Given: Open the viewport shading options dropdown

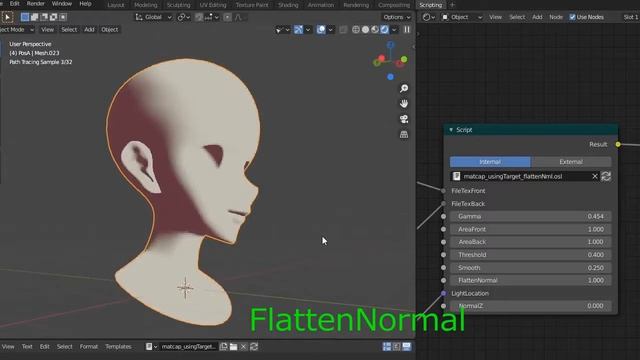Looking at the screenshot, I should [x=394, y=30].
